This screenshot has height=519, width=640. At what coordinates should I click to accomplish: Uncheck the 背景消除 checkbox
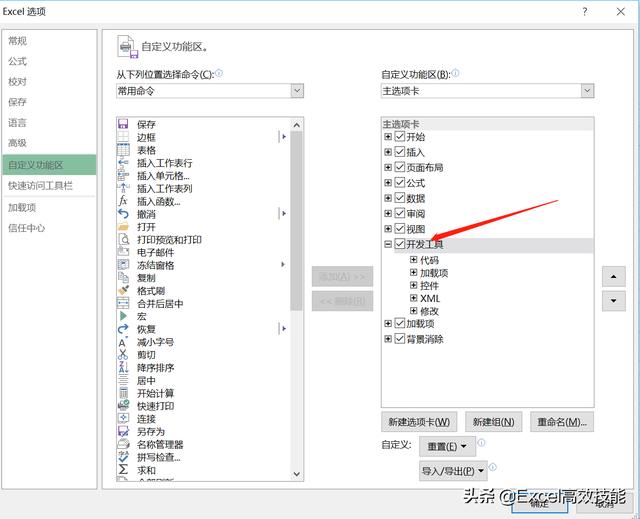click(400, 339)
